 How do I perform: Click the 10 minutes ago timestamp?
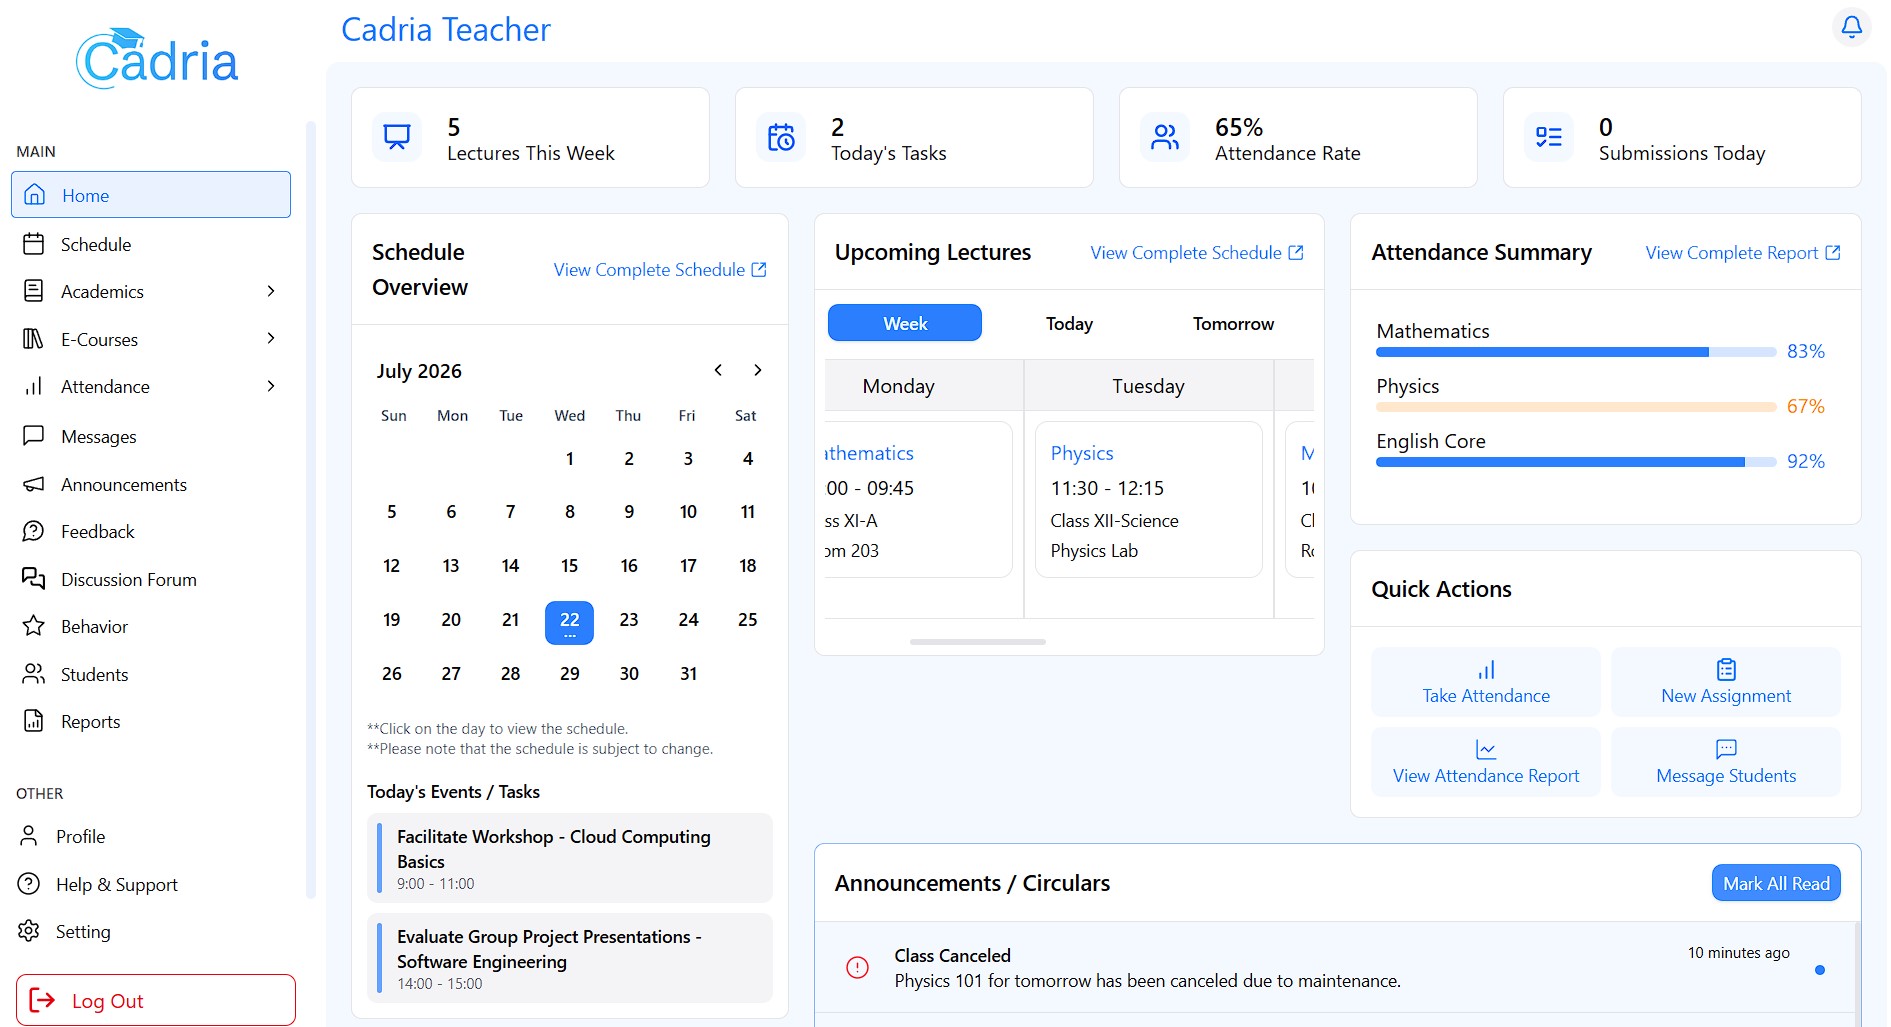click(1739, 953)
